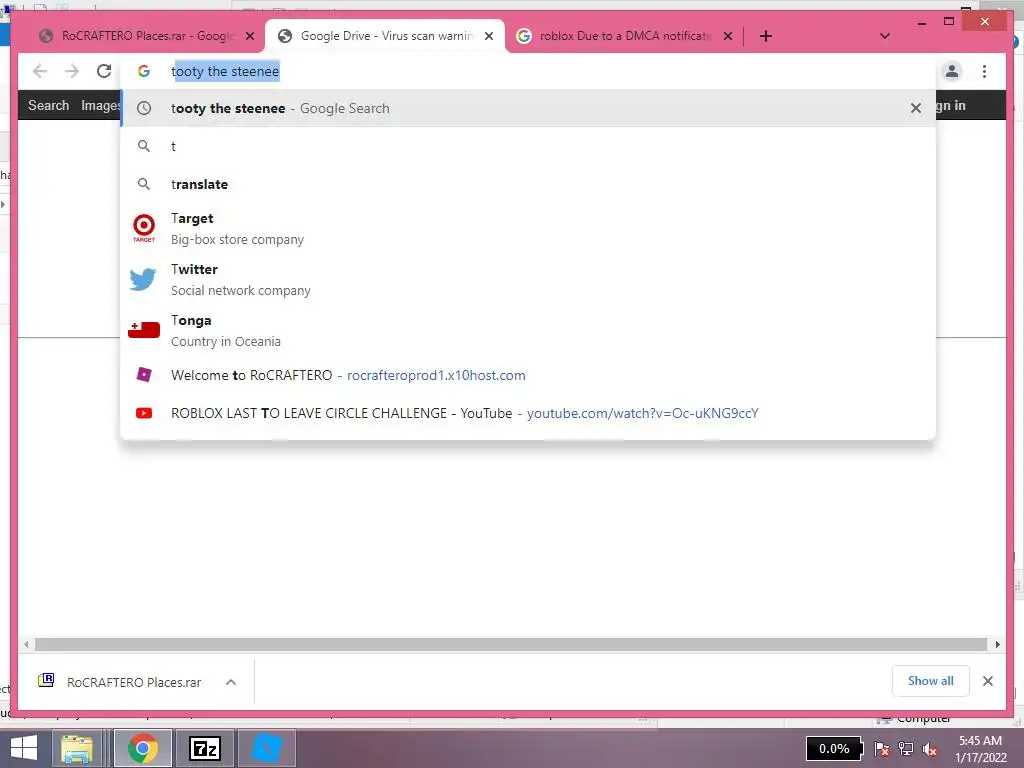Go forward with the right arrow button
Screen dimensions: 1024x768
pyautogui.click(x=72, y=71)
